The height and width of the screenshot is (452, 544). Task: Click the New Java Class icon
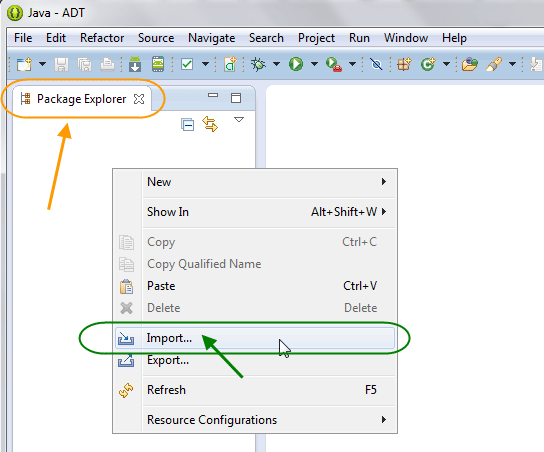tap(428, 64)
